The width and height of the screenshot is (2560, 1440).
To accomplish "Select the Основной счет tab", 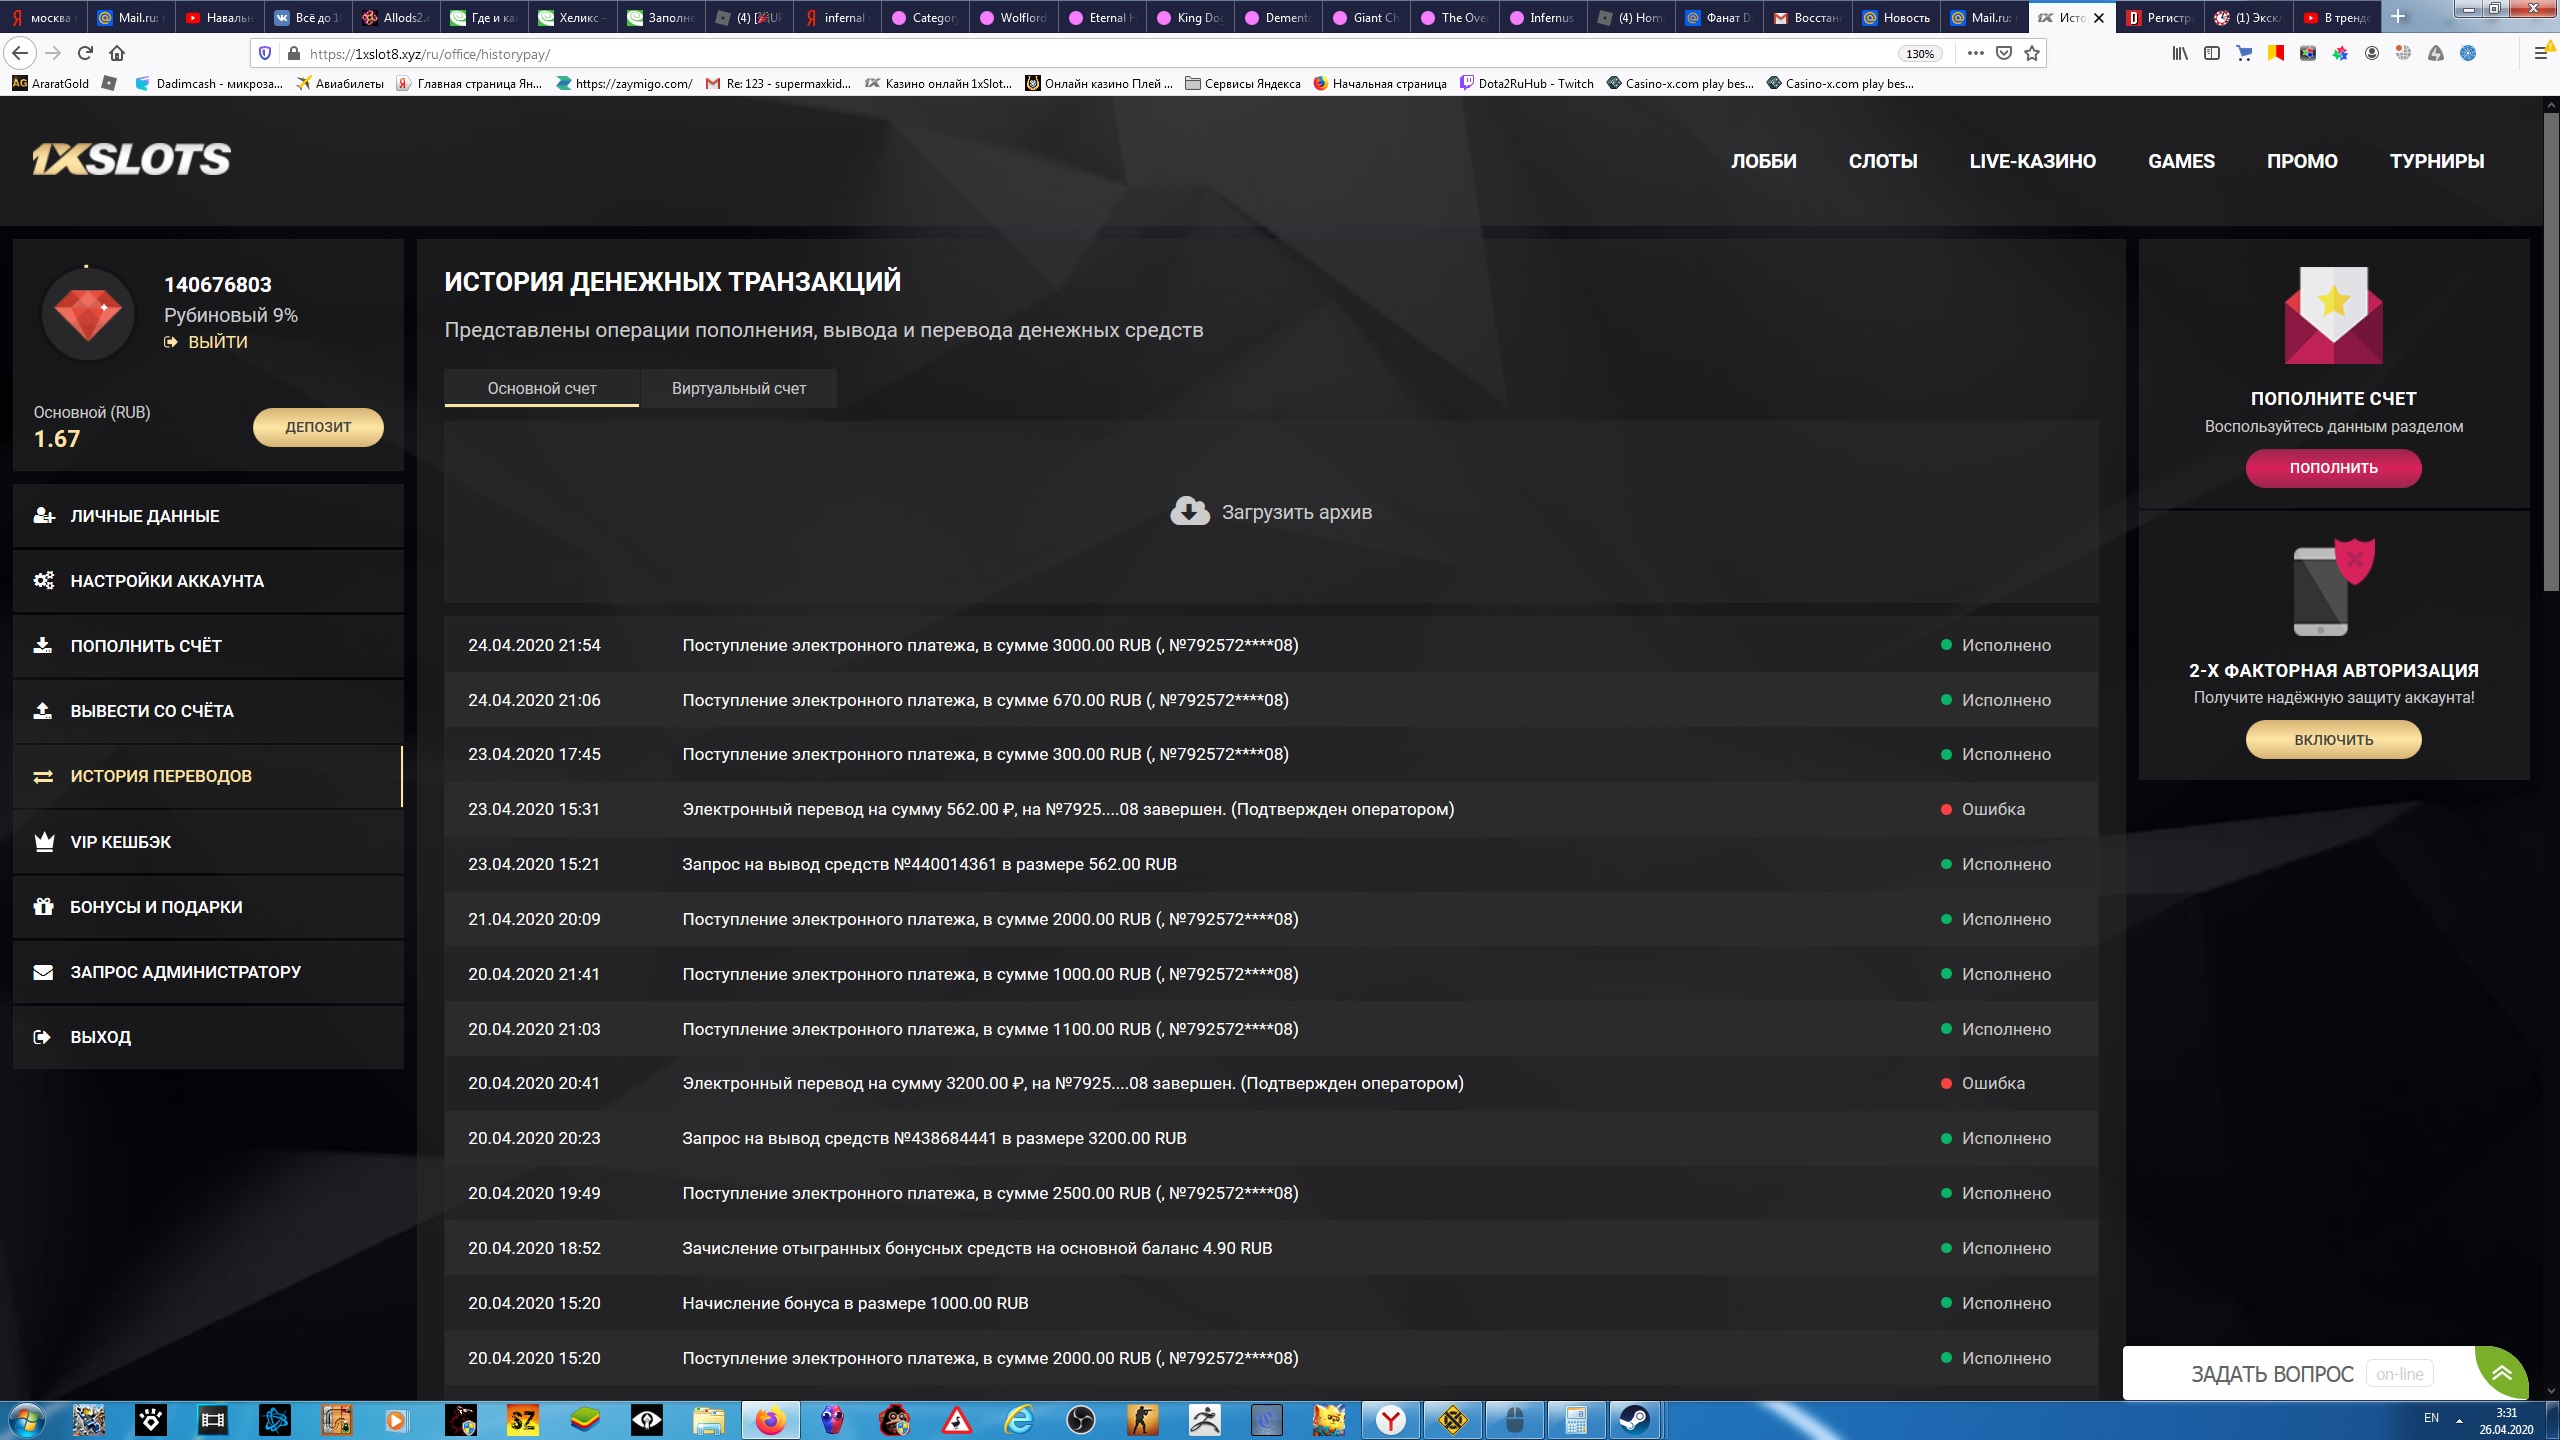I will coord(541,388).
